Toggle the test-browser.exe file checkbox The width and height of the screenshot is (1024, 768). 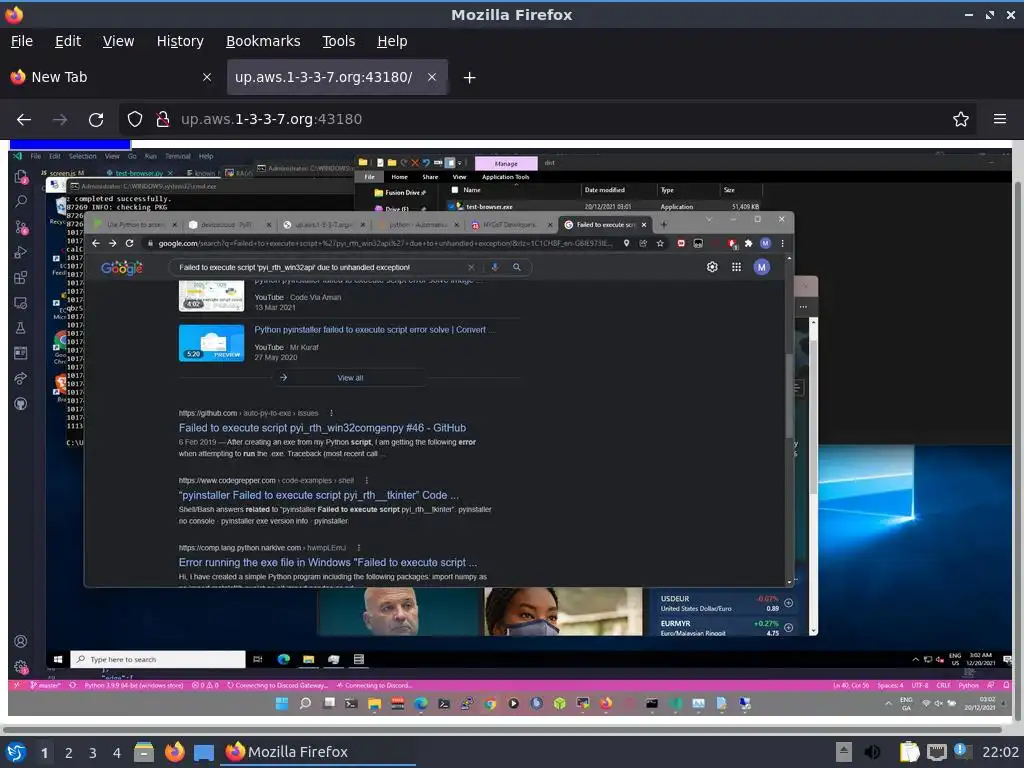(x=451, y=206)
